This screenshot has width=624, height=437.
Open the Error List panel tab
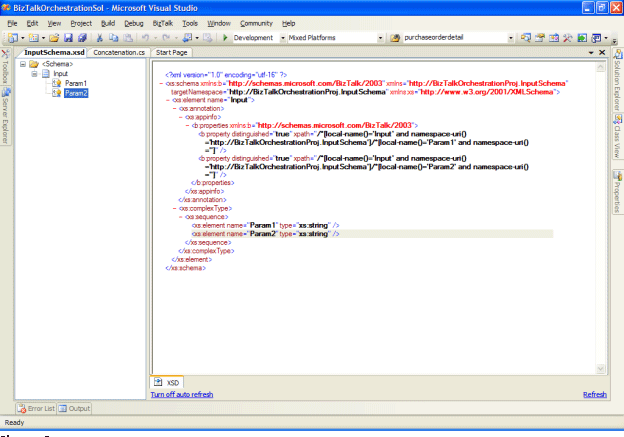[x=36, y=408]
